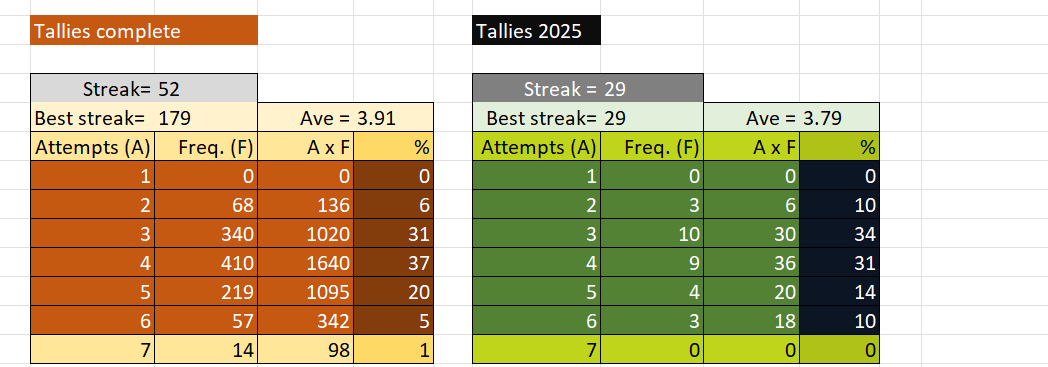The height and width of the screenshot is (367, 1048).
Task: Select the orange 'Attempts (A)' header cell
Action: (x=92, y=146)
